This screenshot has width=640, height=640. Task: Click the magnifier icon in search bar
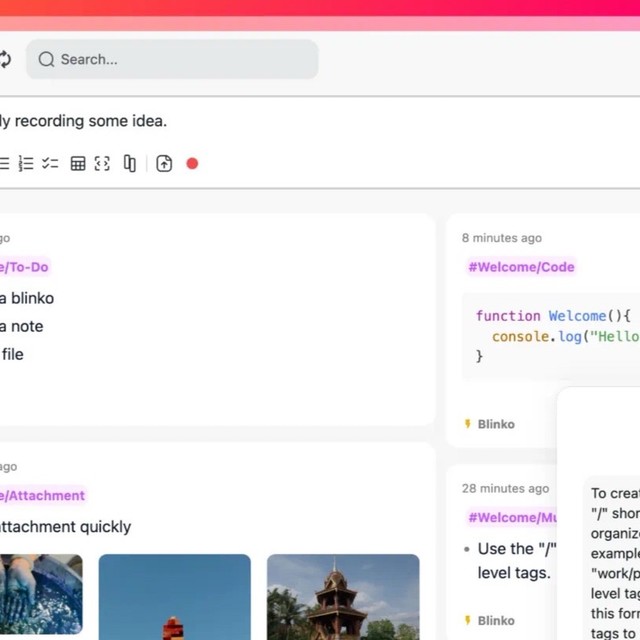46,59
